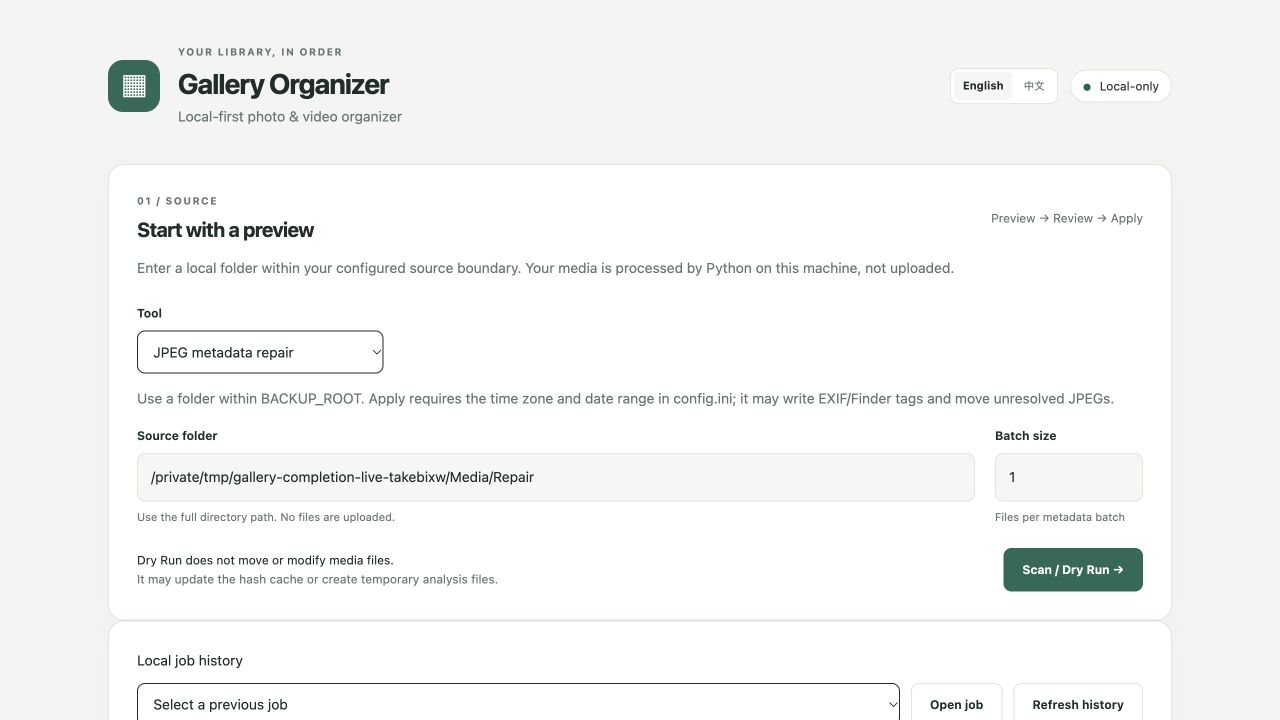Click the Source folder path field
Viewport: 1280px width, 720px height.
tap(556, 477)
